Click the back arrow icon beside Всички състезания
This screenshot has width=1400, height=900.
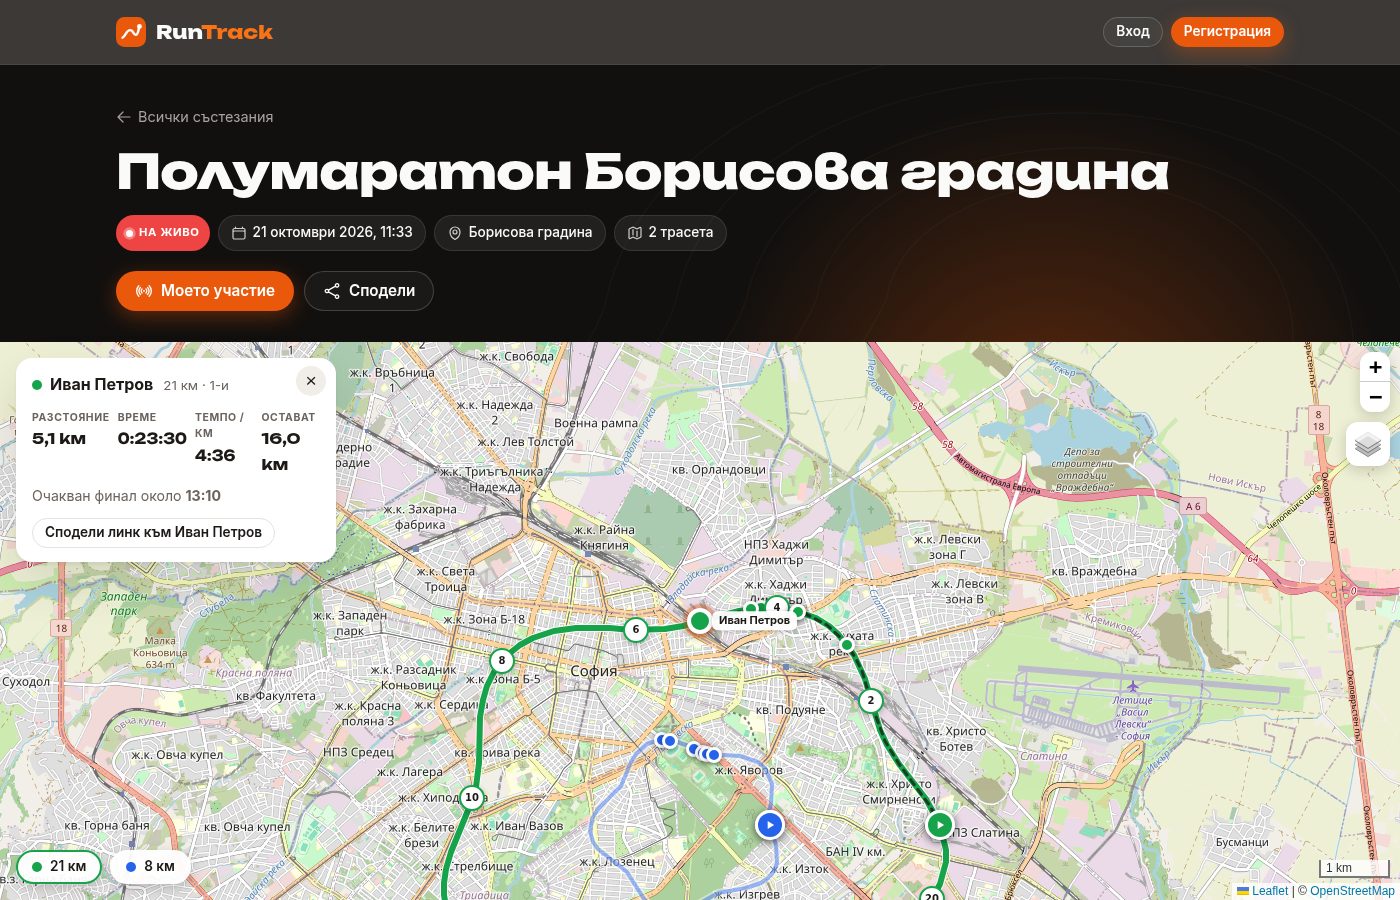124,117
